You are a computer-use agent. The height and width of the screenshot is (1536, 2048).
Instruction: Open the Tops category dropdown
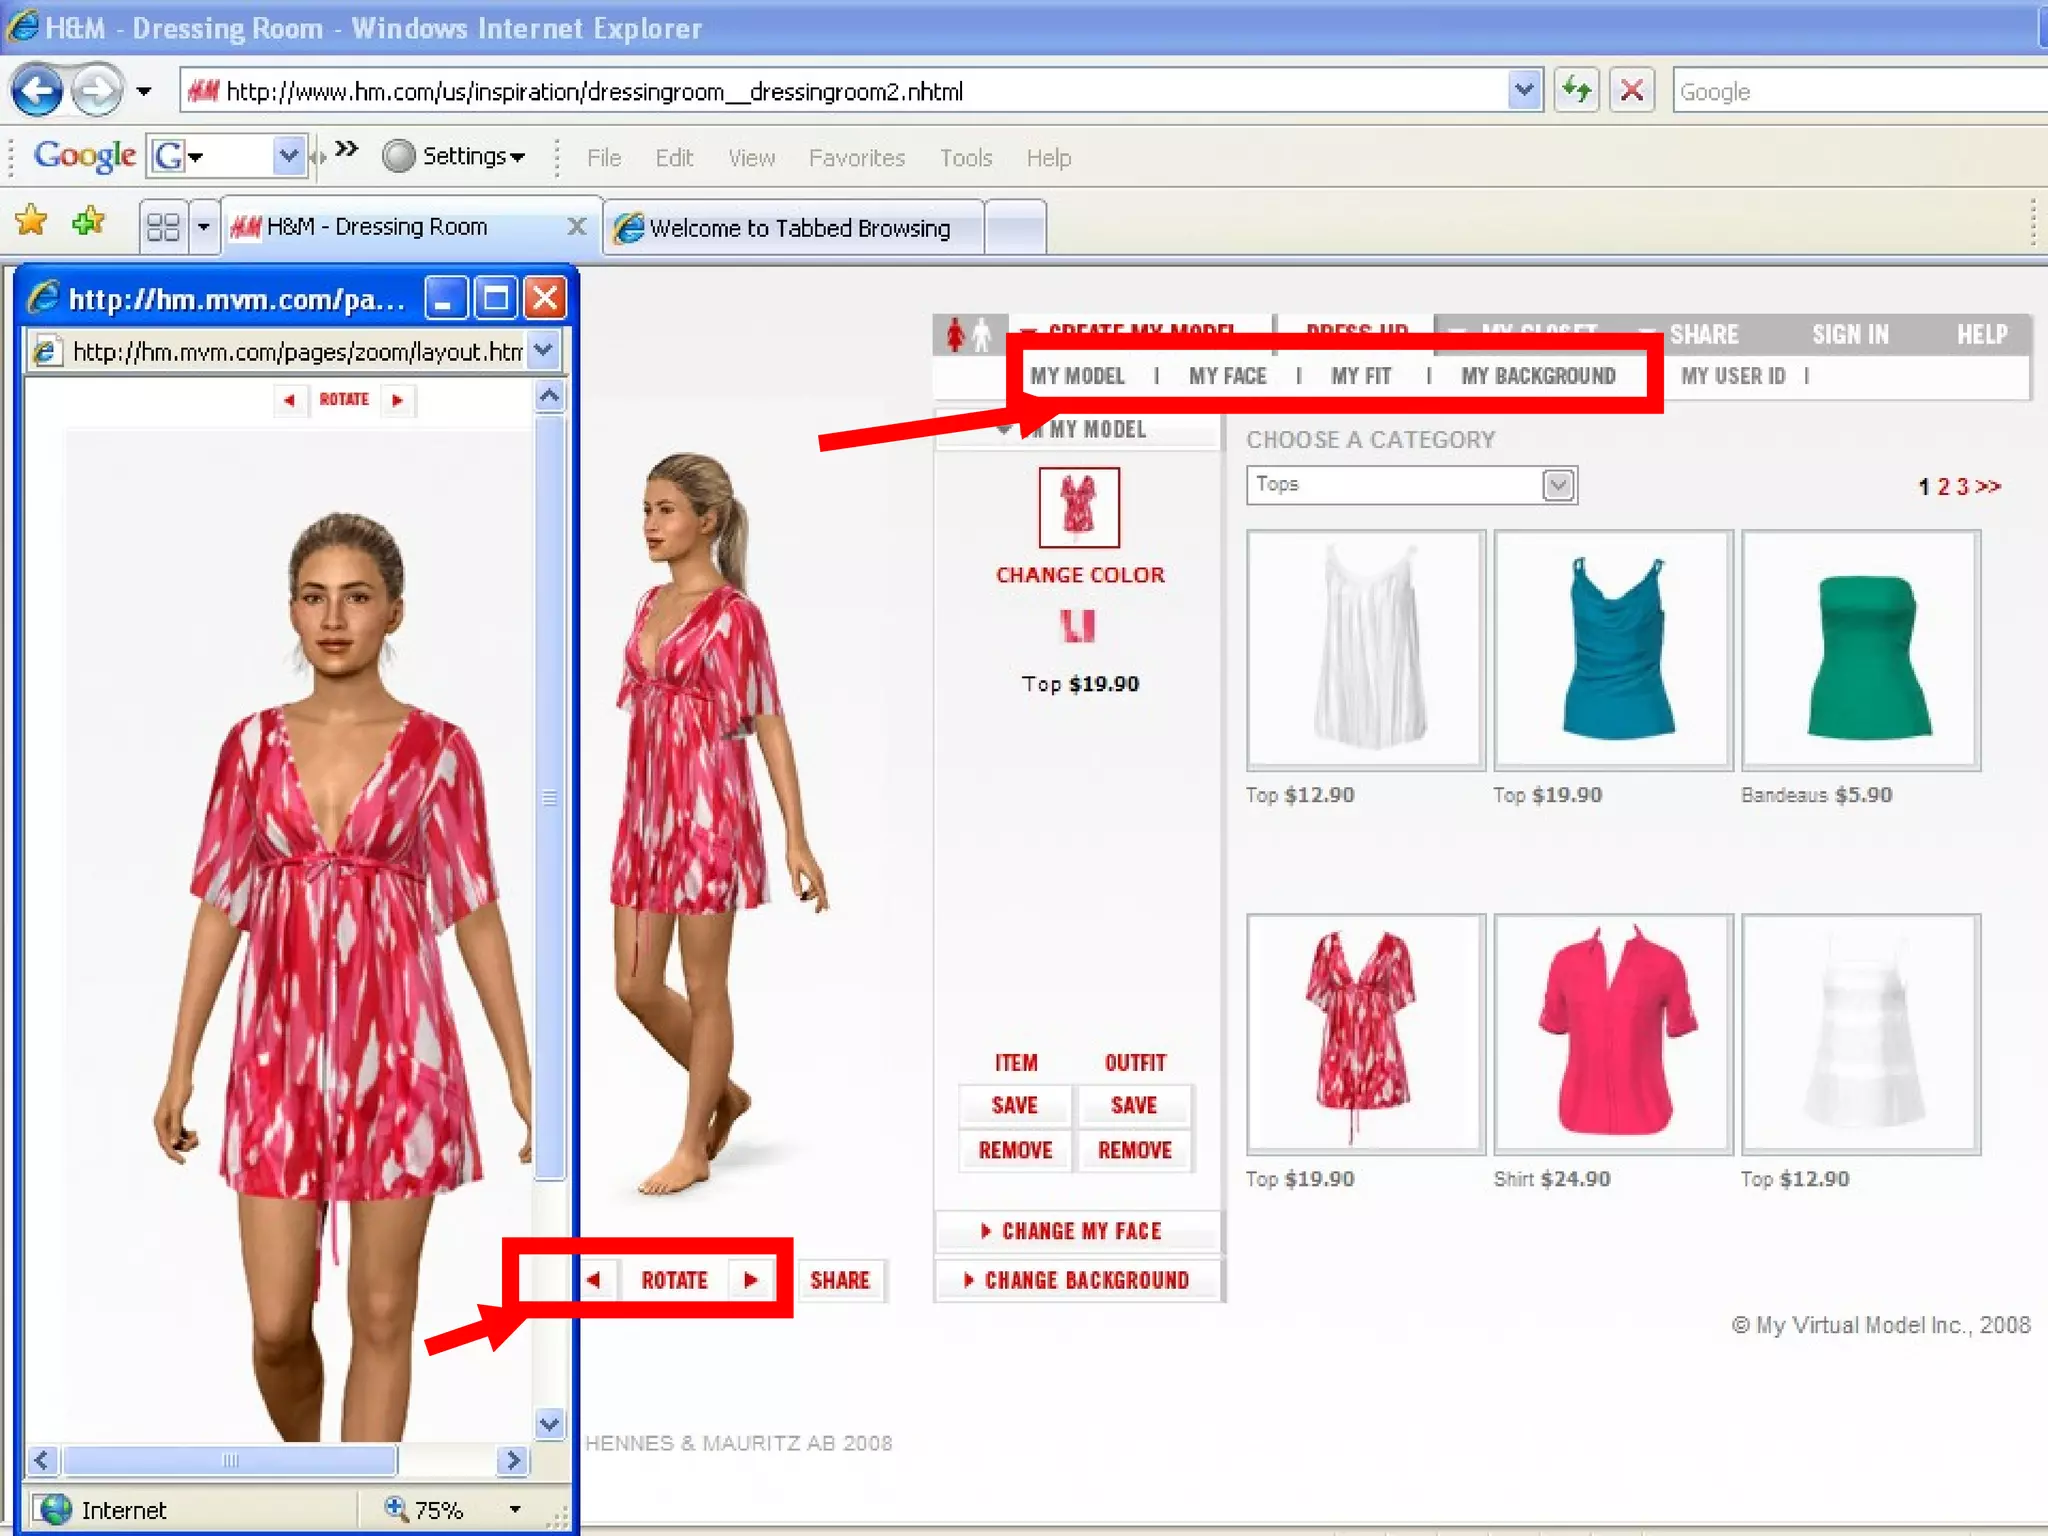1557,485
